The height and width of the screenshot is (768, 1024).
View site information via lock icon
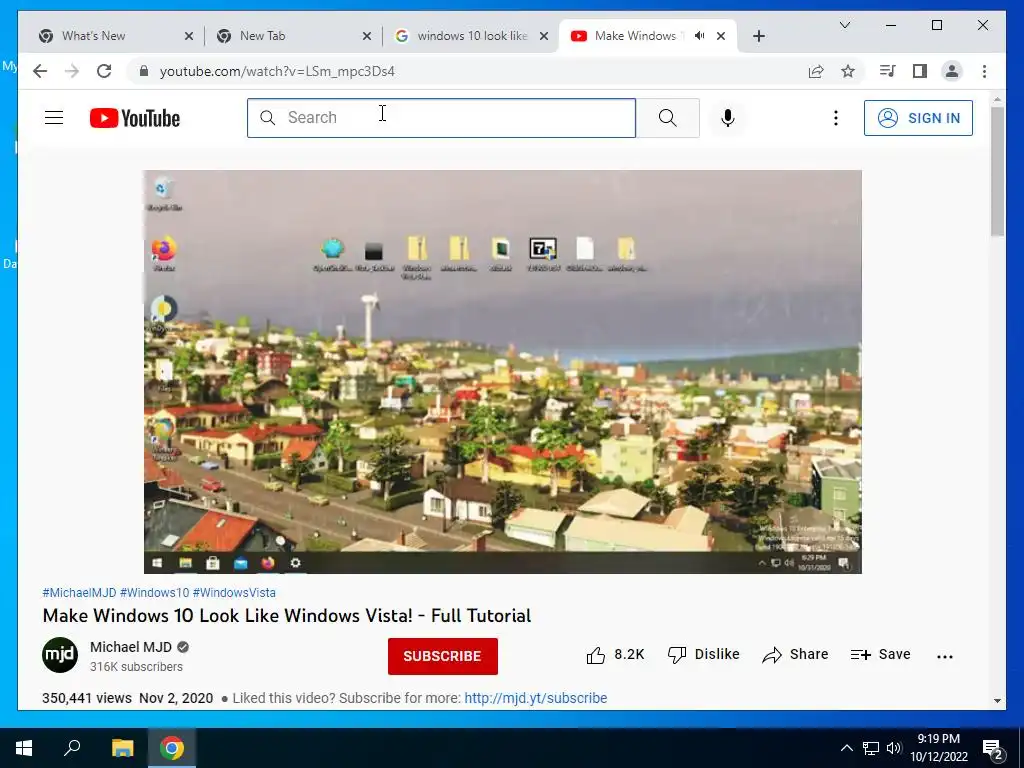(144, 71)
